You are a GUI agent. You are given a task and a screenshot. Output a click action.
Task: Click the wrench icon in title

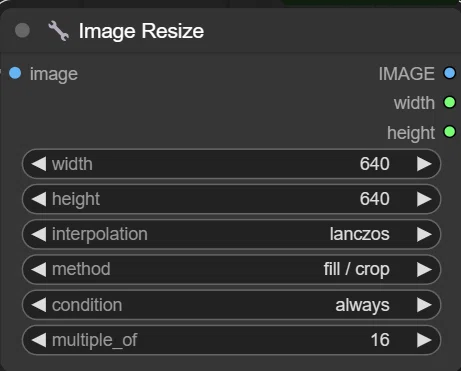pos(58,31)
